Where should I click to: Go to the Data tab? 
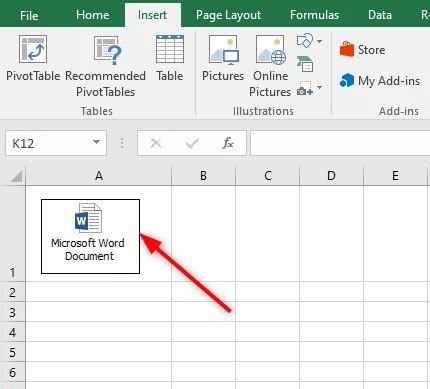point(380,15)
